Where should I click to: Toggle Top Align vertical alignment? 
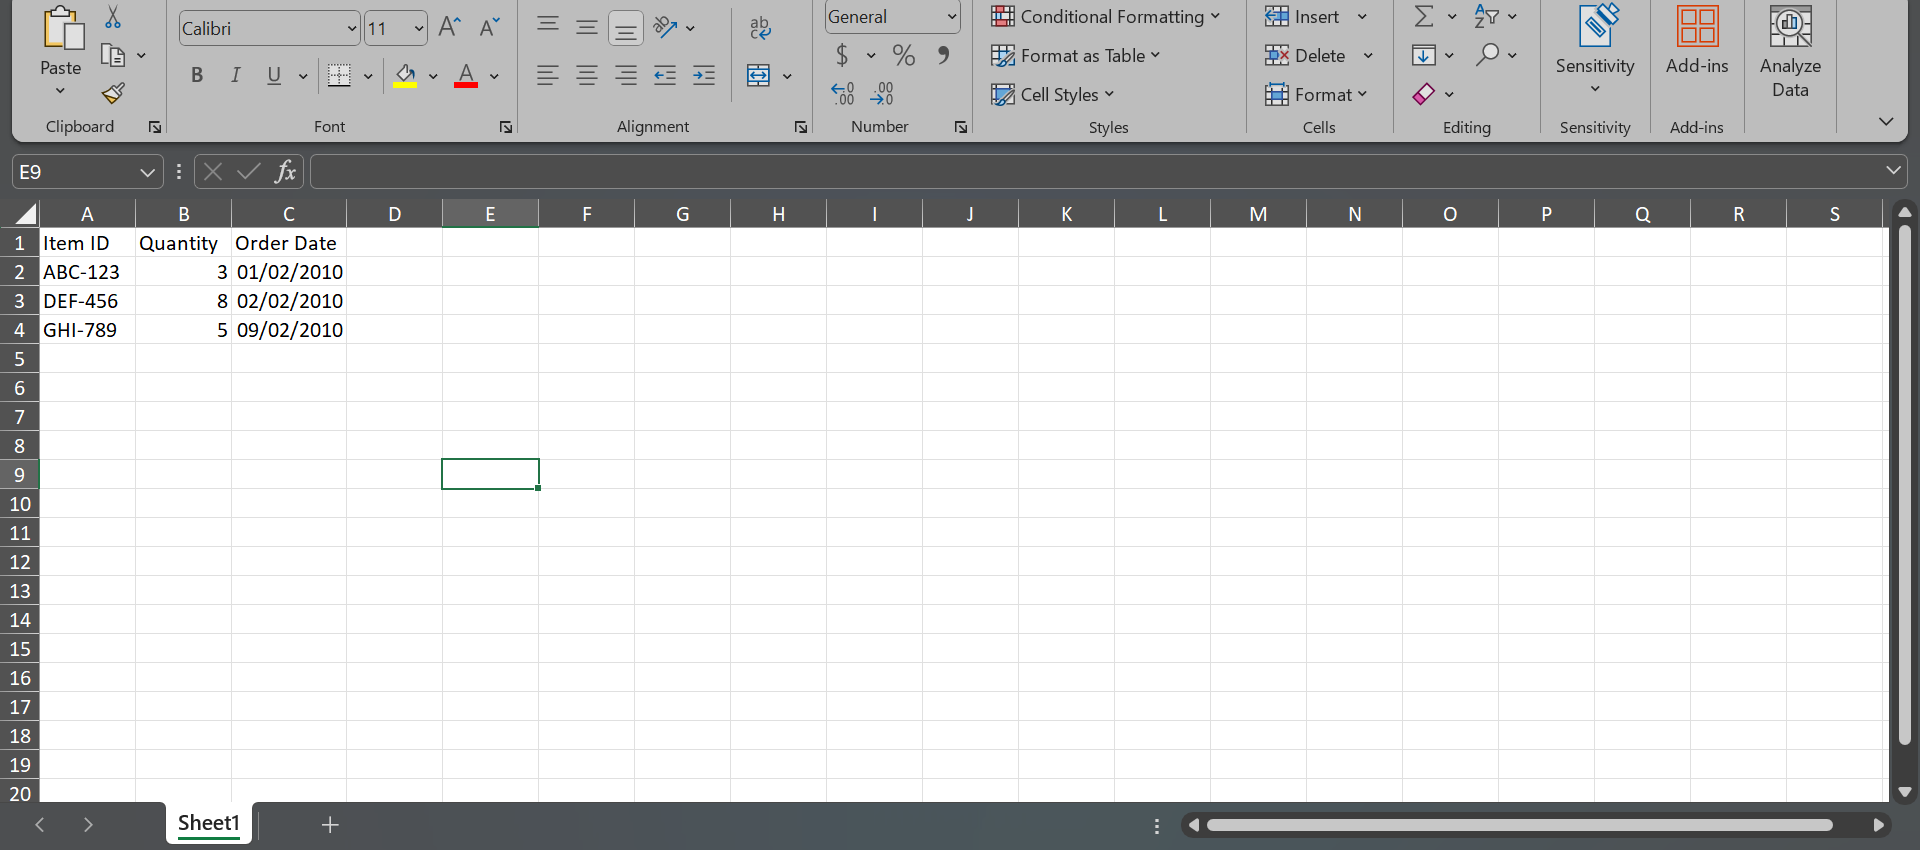[x=547, y=27]
